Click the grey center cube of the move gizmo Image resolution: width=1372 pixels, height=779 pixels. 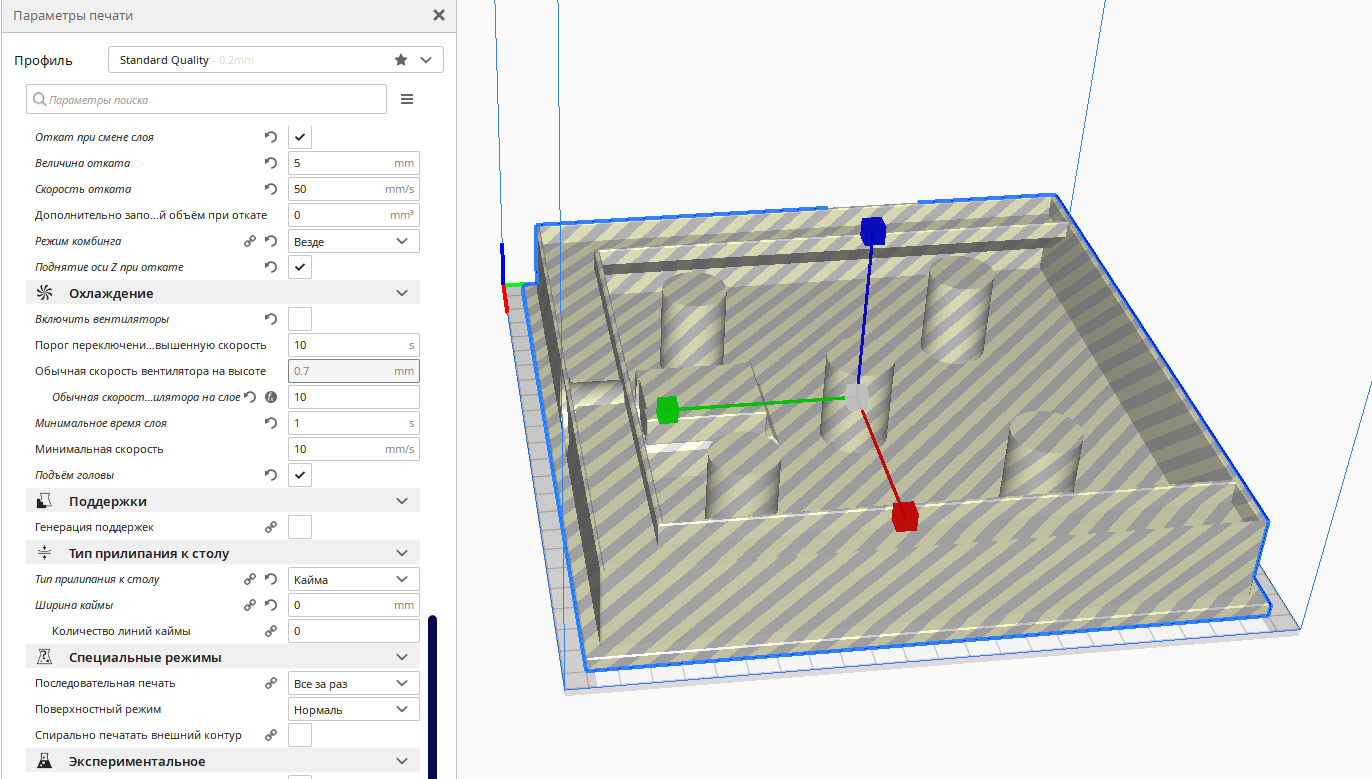(856, 397)
